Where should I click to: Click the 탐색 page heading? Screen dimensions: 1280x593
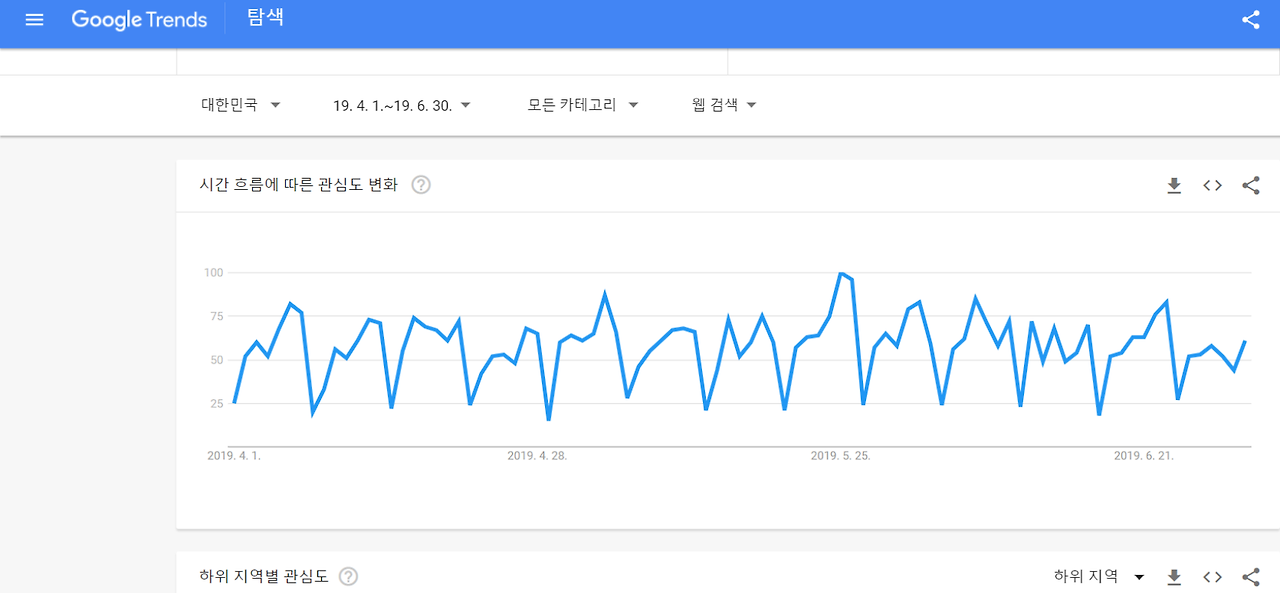point(264,18)
